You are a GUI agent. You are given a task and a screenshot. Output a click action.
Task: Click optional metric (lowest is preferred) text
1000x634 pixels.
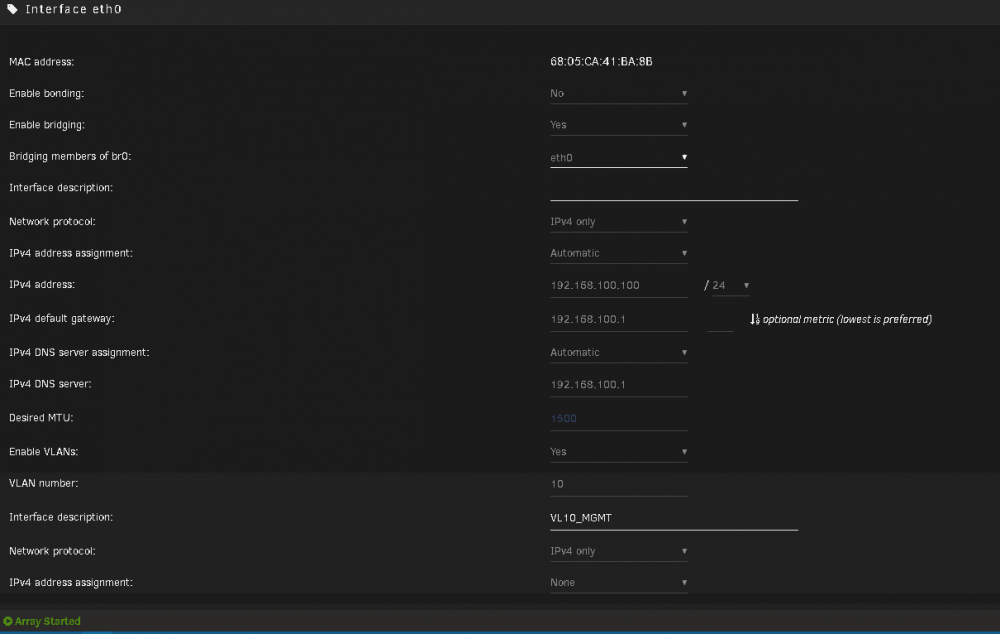click(x=847, y=319)
